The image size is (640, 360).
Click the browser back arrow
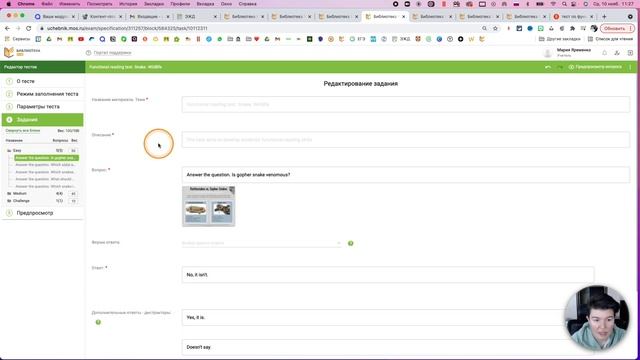[7, 28]
